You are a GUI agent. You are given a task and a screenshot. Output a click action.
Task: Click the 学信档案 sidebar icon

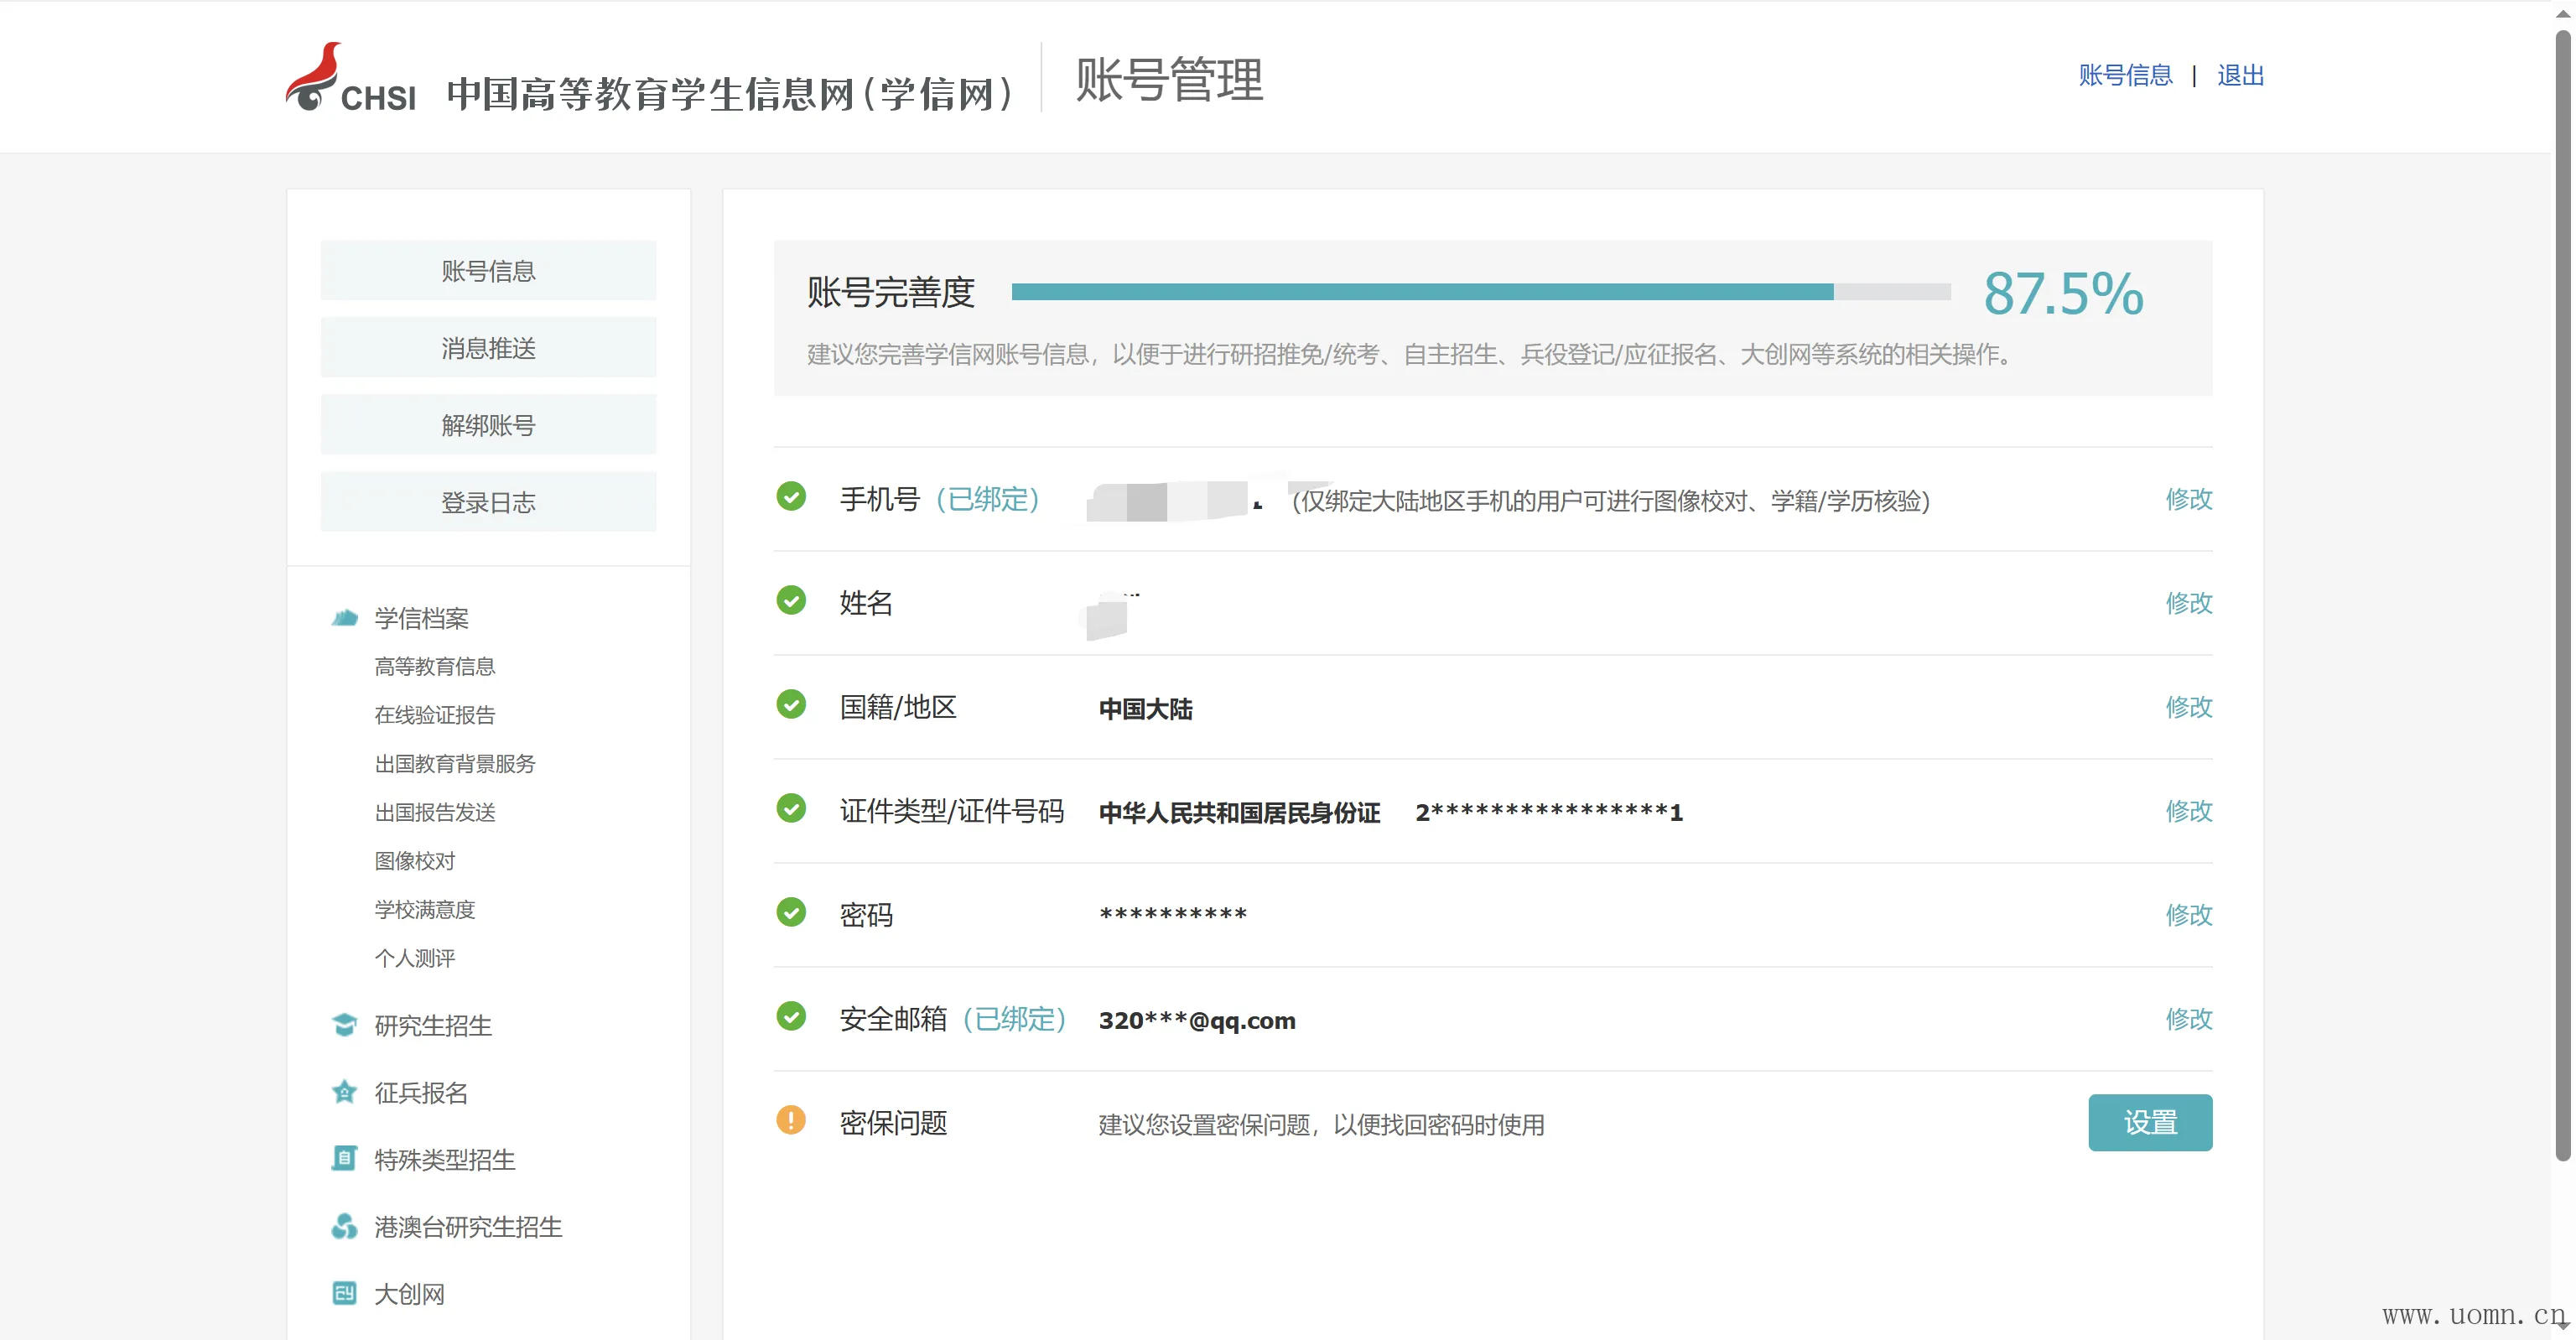pos(344,618)
